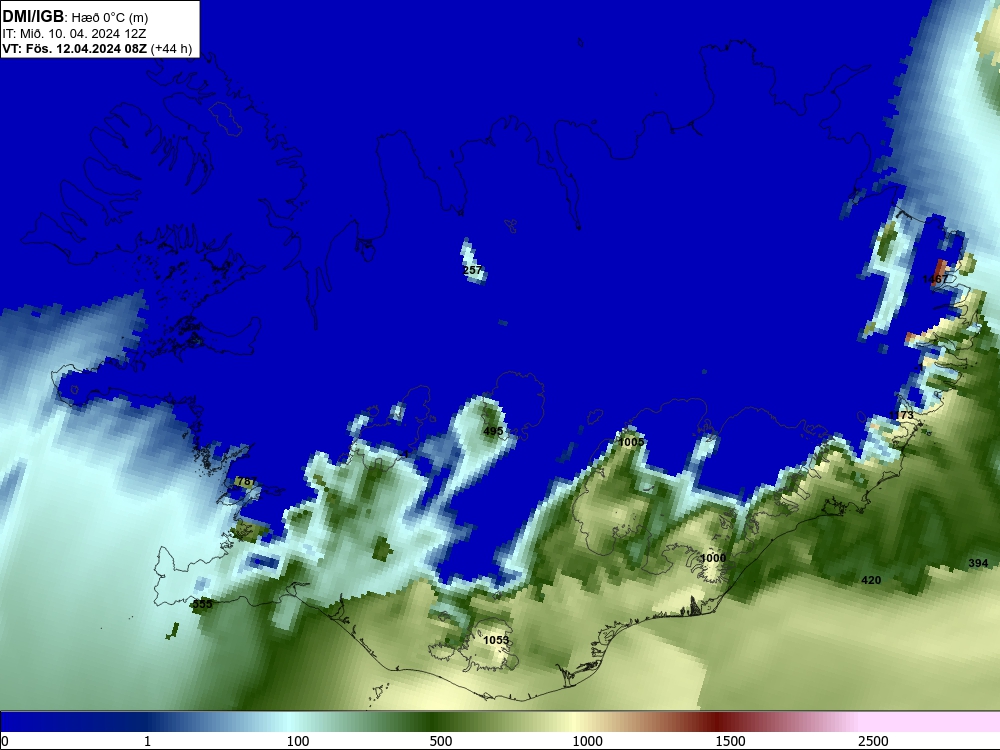Click the 420 map value label
This screenshot has height=750, width=1000.
tap(871, 580)
